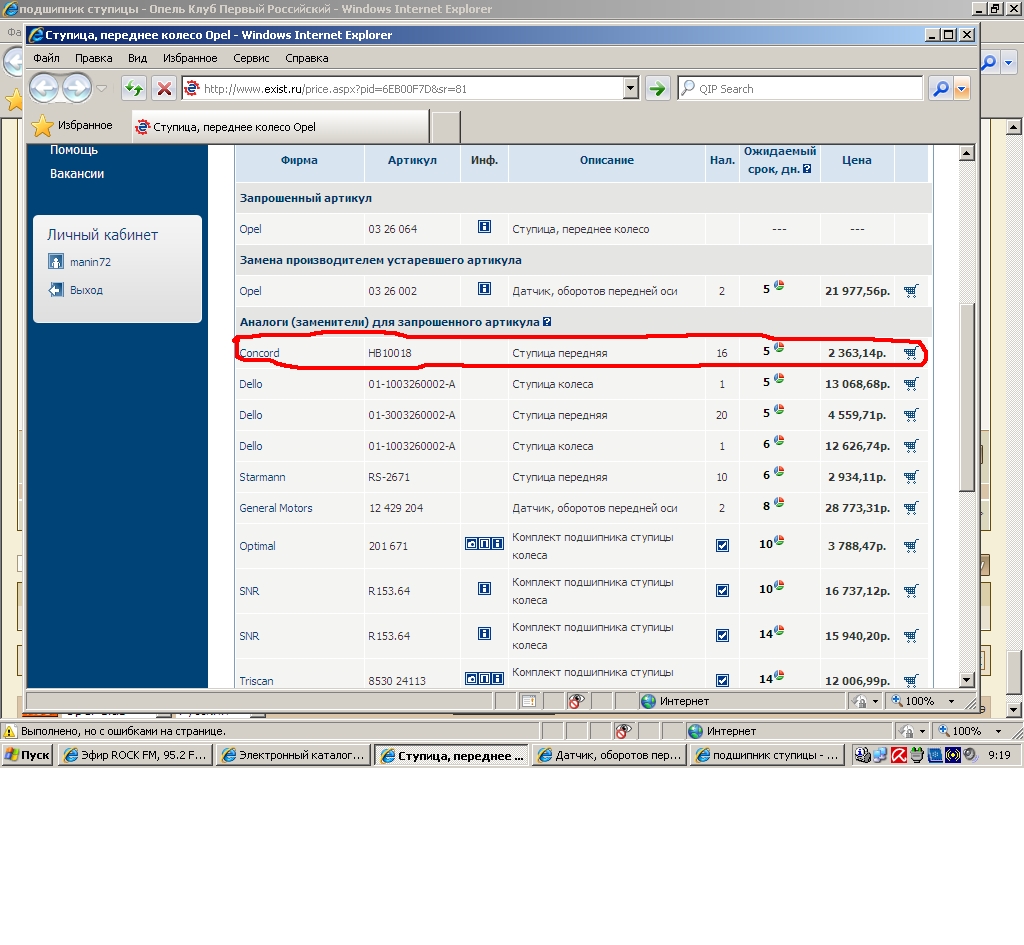Toggle availability checkbox for SNR 15 940,20р. row
This screenshot has height=945, width=1024.
[x=722, y=636]
